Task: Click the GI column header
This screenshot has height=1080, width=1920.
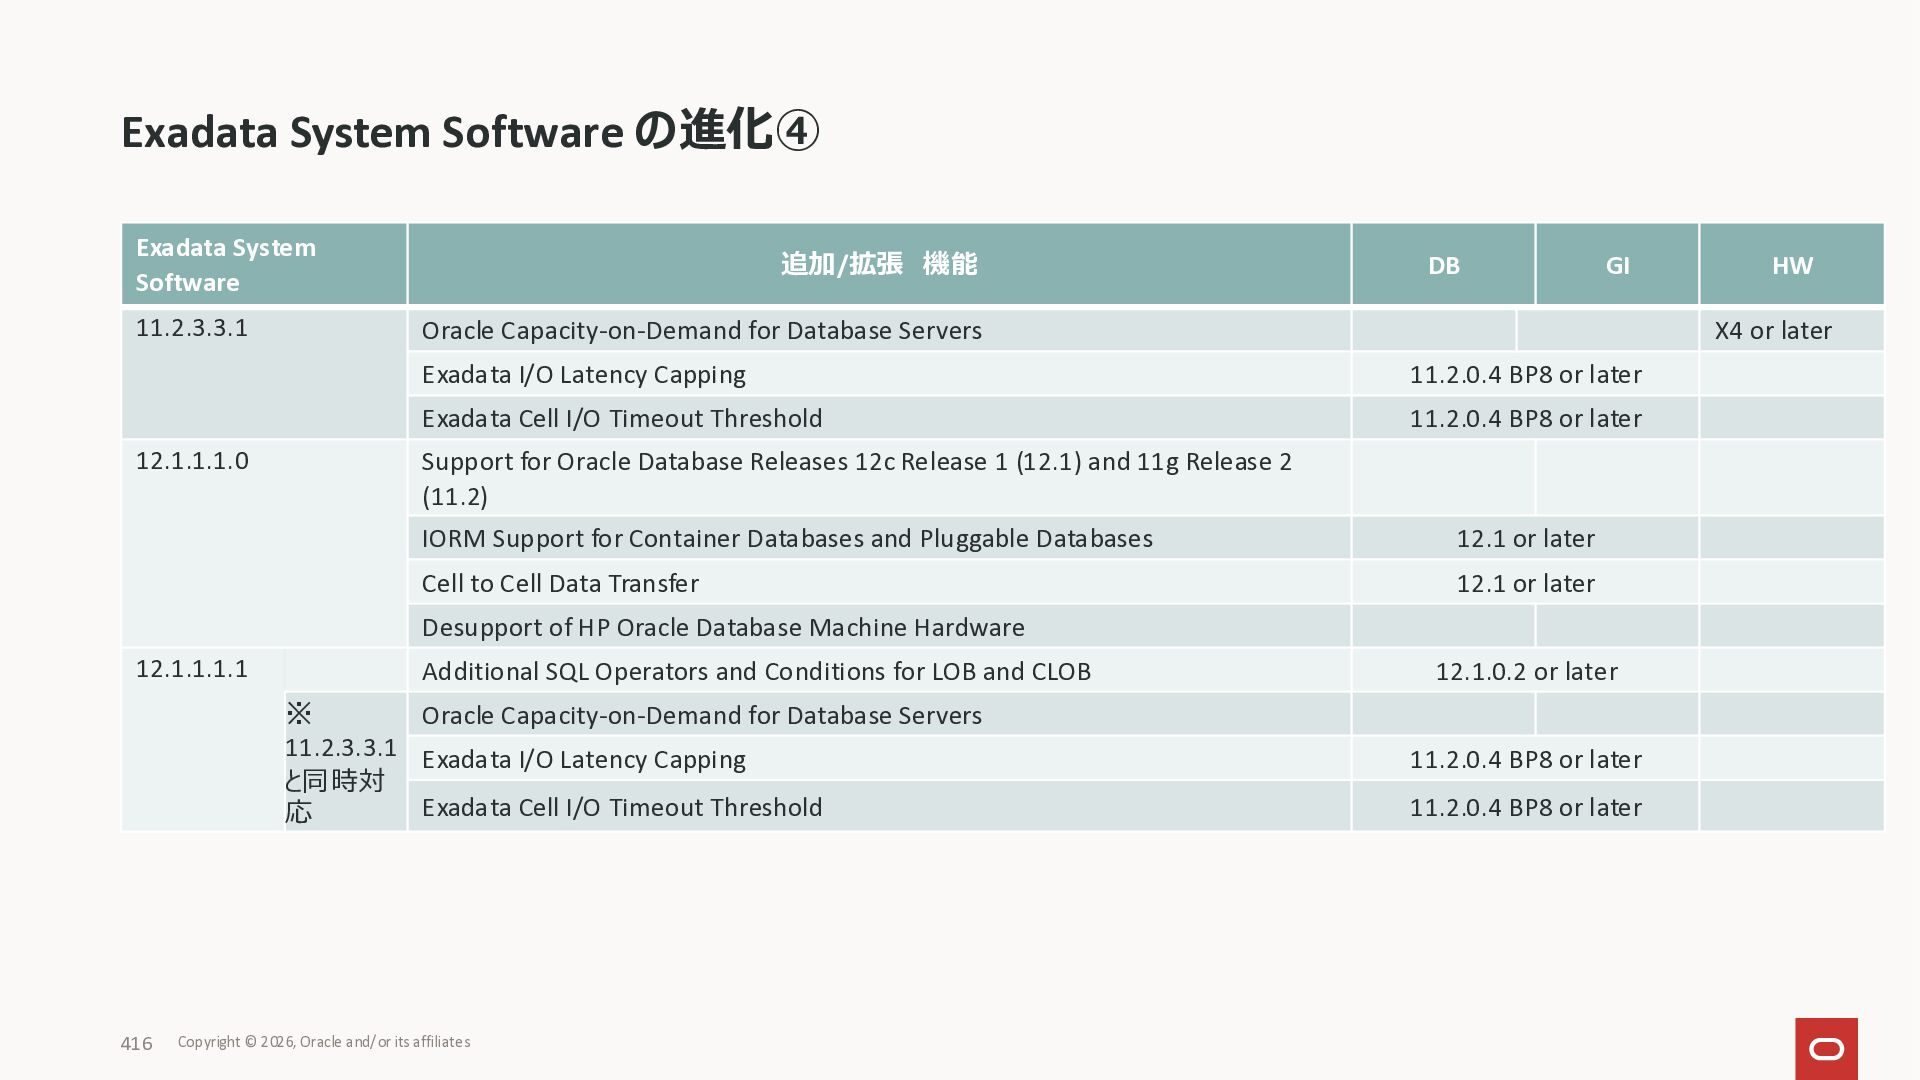Action: [x=1617, y=265]
